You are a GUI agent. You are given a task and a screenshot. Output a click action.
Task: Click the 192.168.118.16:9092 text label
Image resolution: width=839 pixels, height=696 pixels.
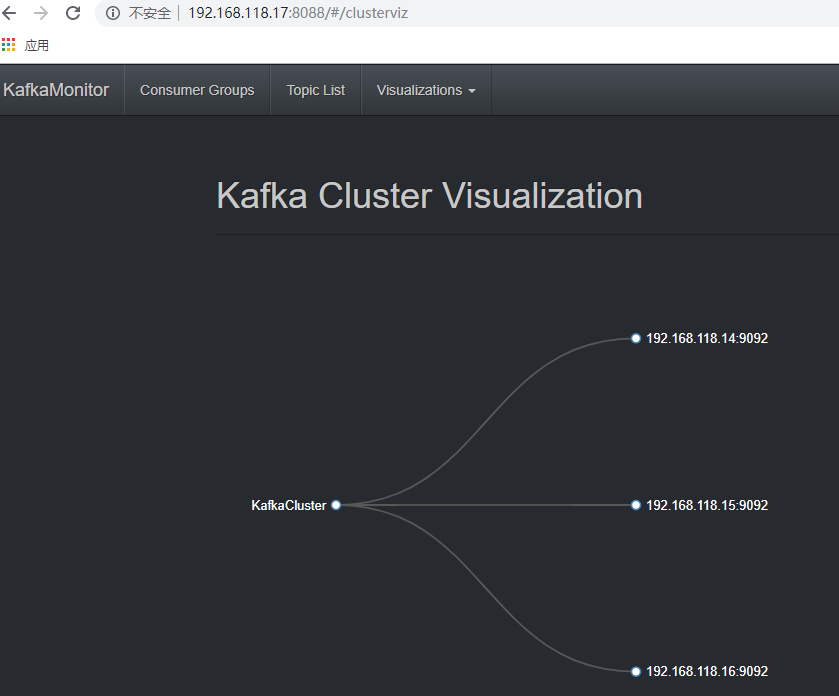707,671
